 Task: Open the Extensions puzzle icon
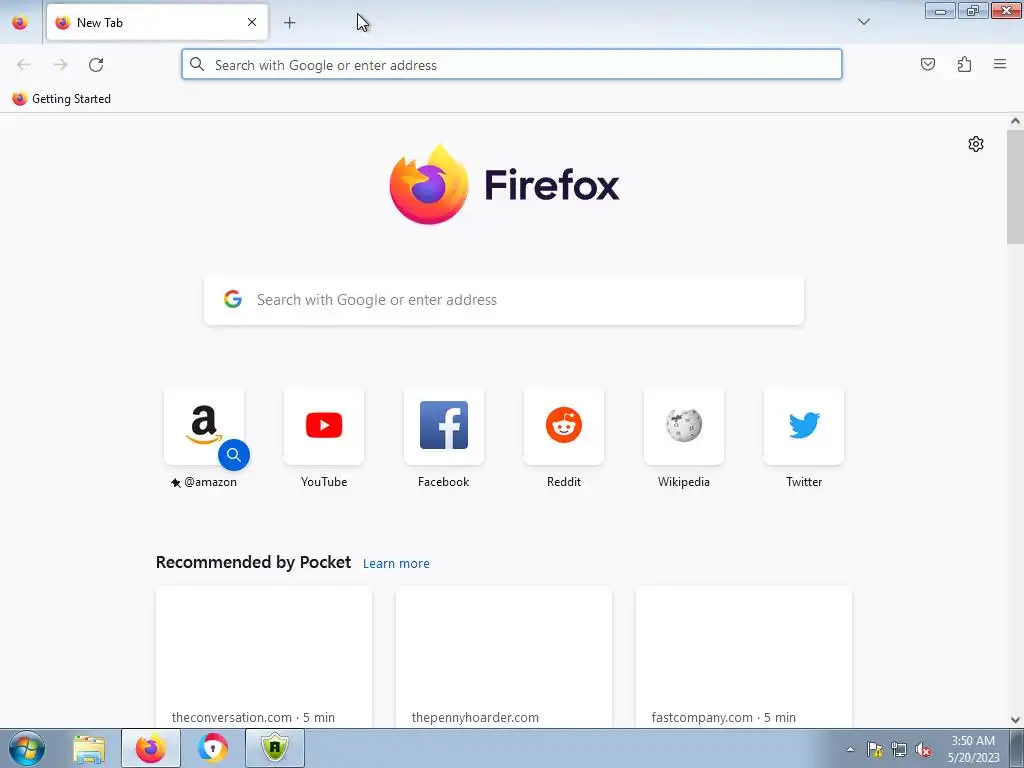click(x=964, y=64)
